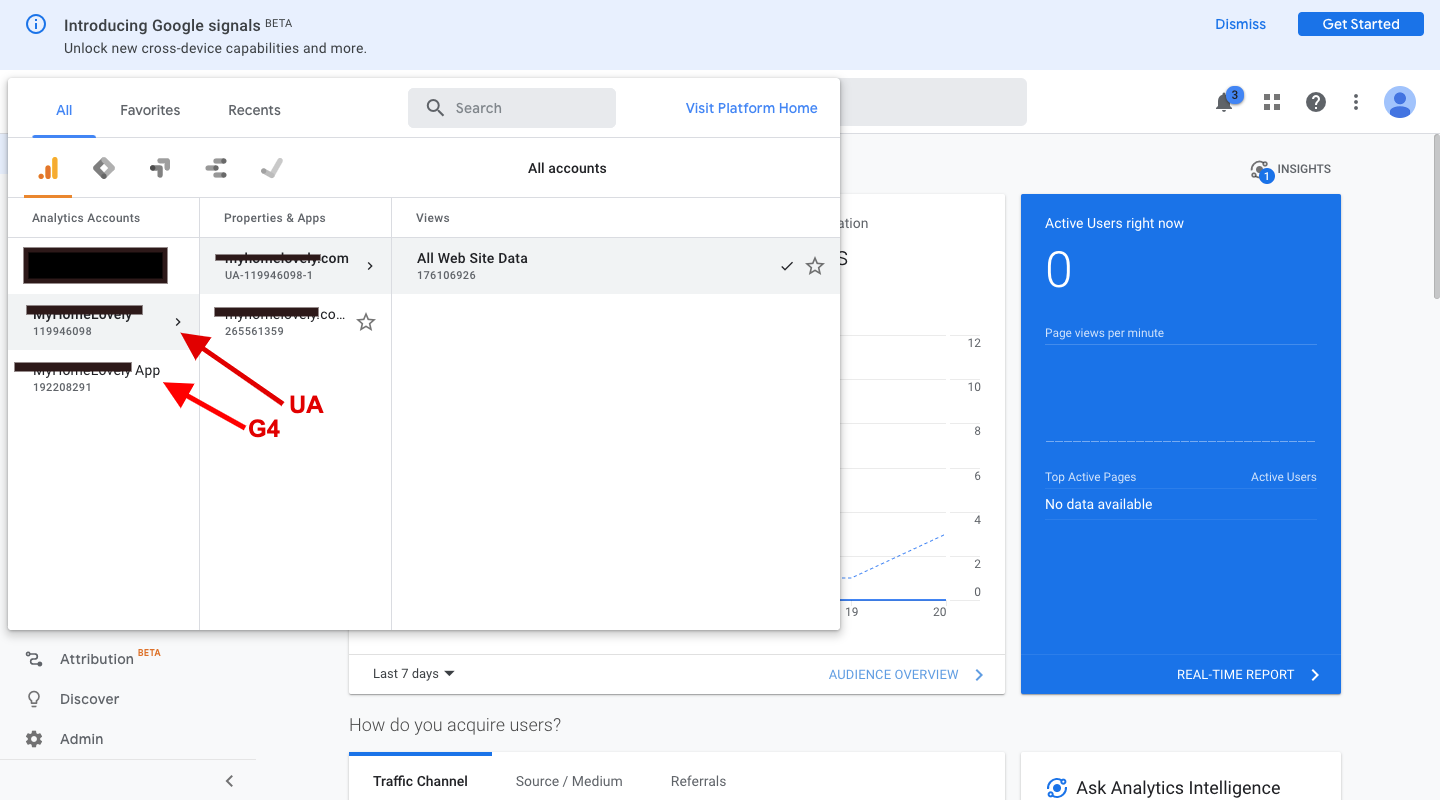The width and height of the screenshot is (1440, 800).
Task: Click the Ask Analytics Intelligence icon
Action: point(1057,788)
